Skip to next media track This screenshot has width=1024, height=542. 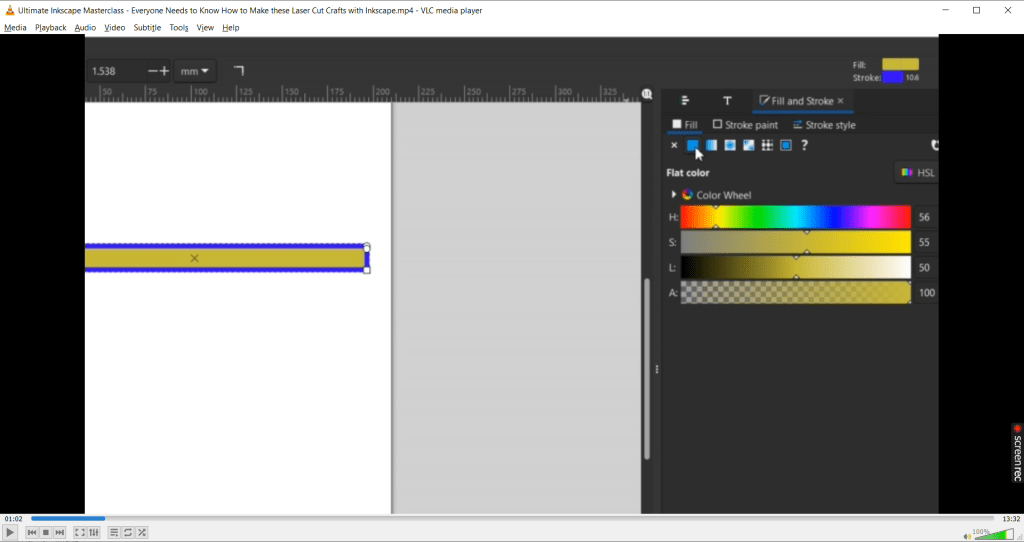click(x=60, y=533)
